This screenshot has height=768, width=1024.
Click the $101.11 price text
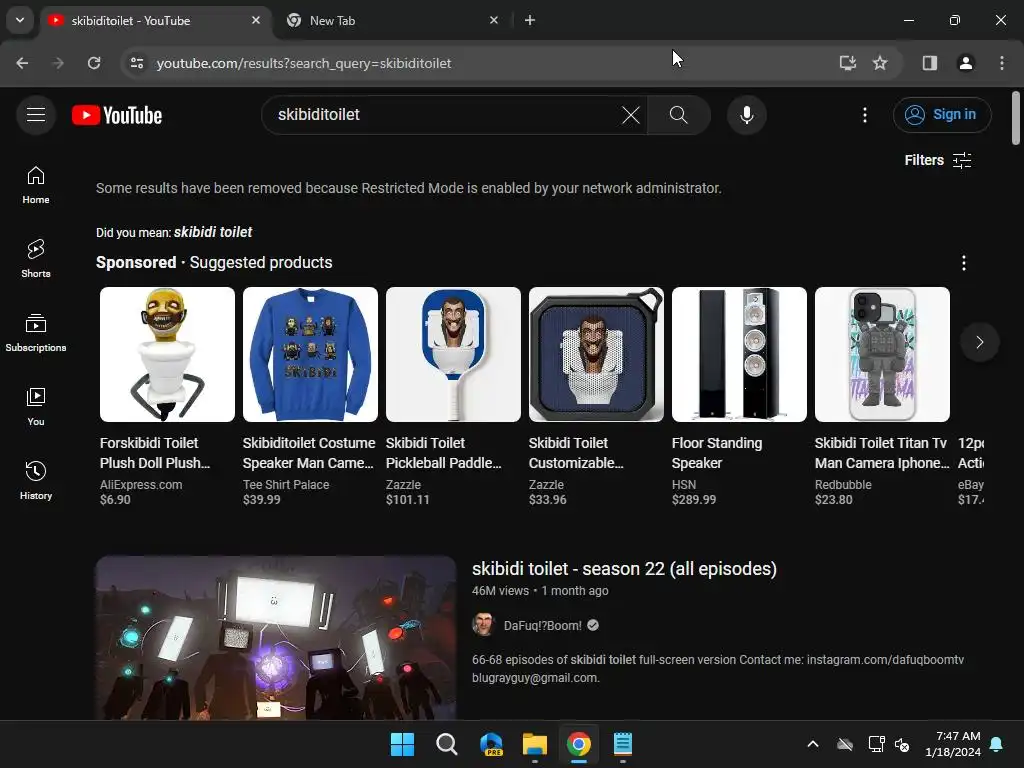coord(408,500)
